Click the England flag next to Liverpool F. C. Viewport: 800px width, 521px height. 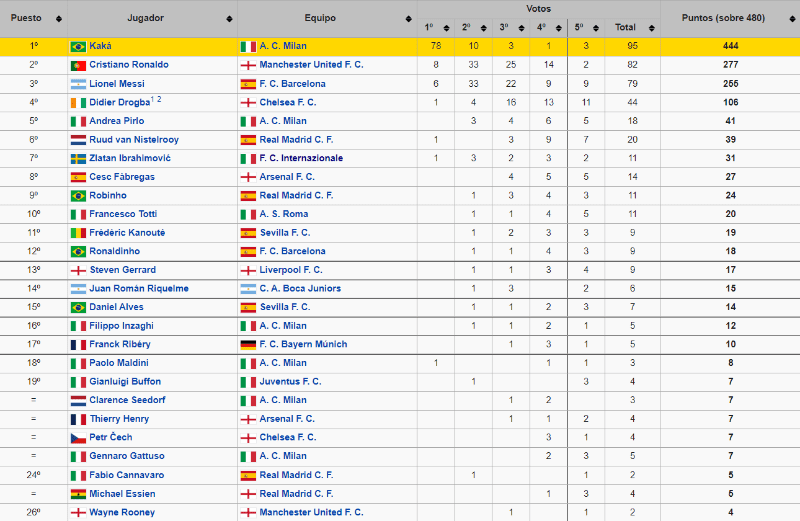coord(248,270)
